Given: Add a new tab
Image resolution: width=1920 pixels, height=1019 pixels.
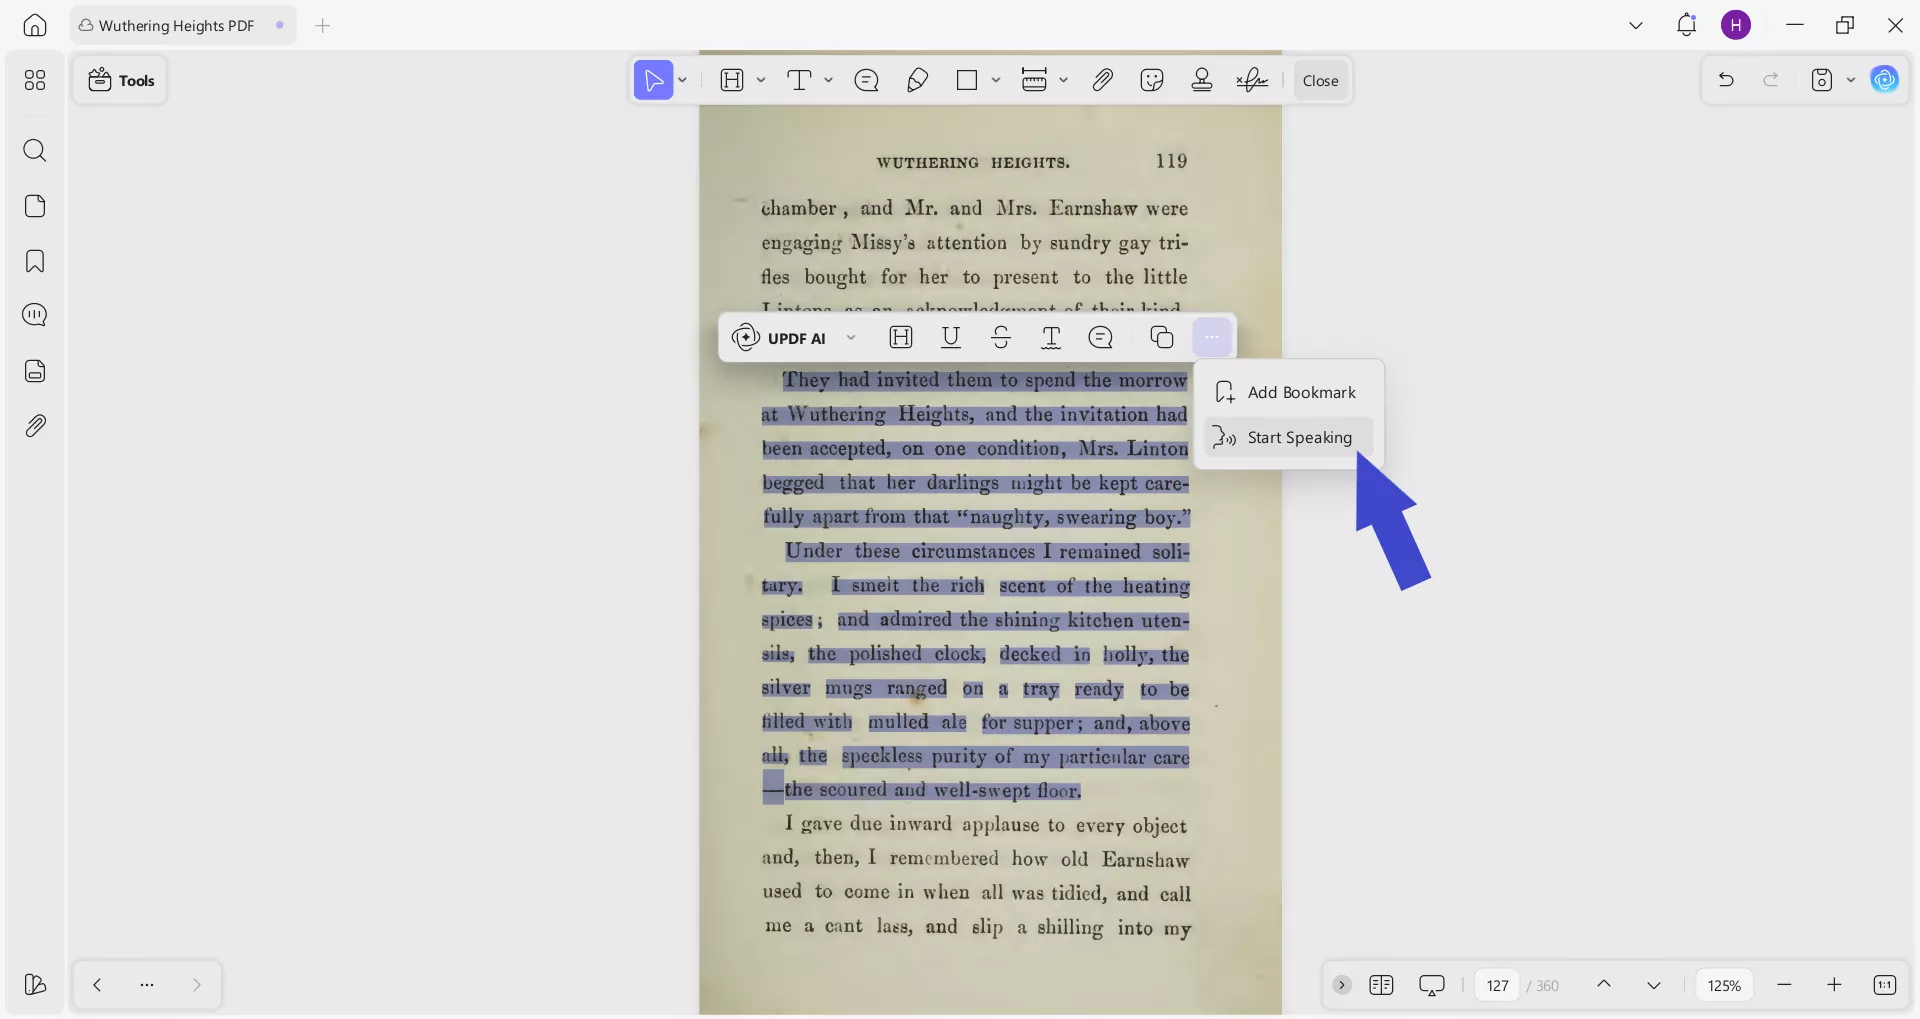Looking at the screenshot, I should (x=322, y=25).
